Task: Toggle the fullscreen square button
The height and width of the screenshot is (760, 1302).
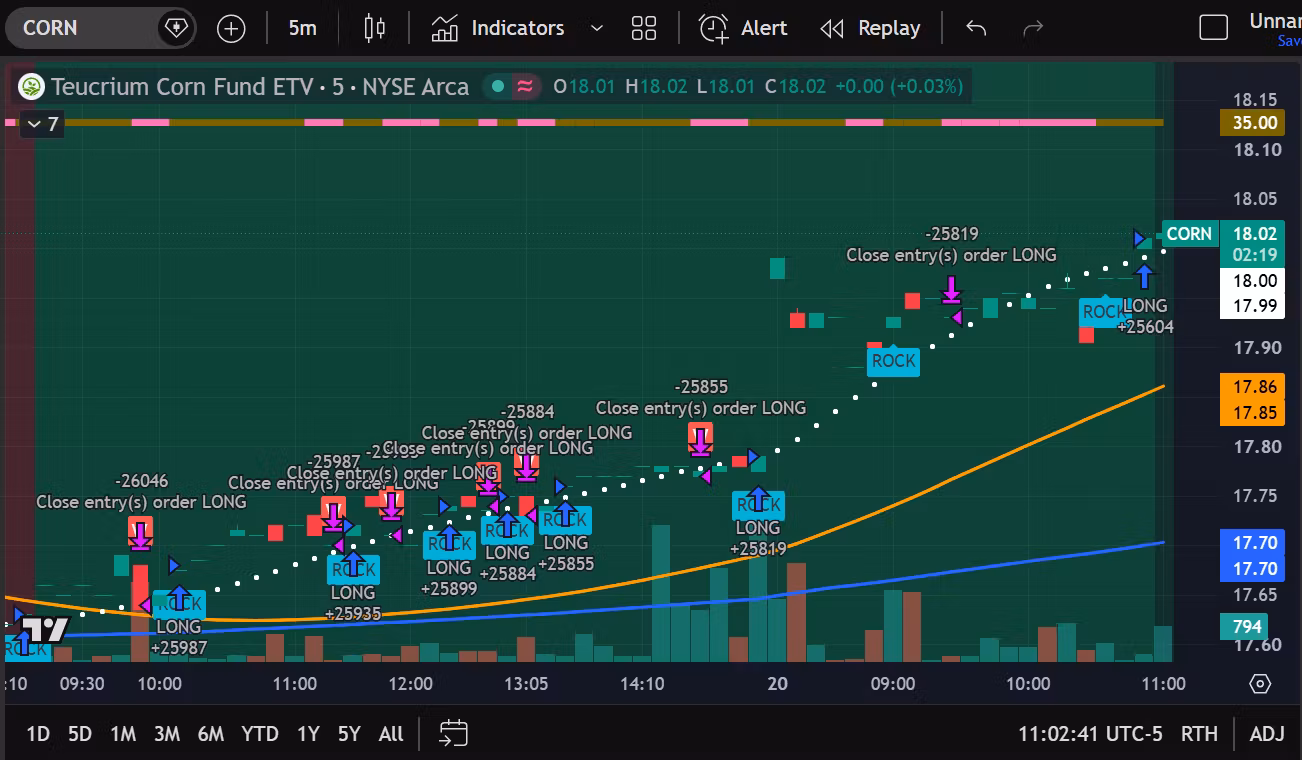Action: pyautogui.click(x=1213, y=28)
